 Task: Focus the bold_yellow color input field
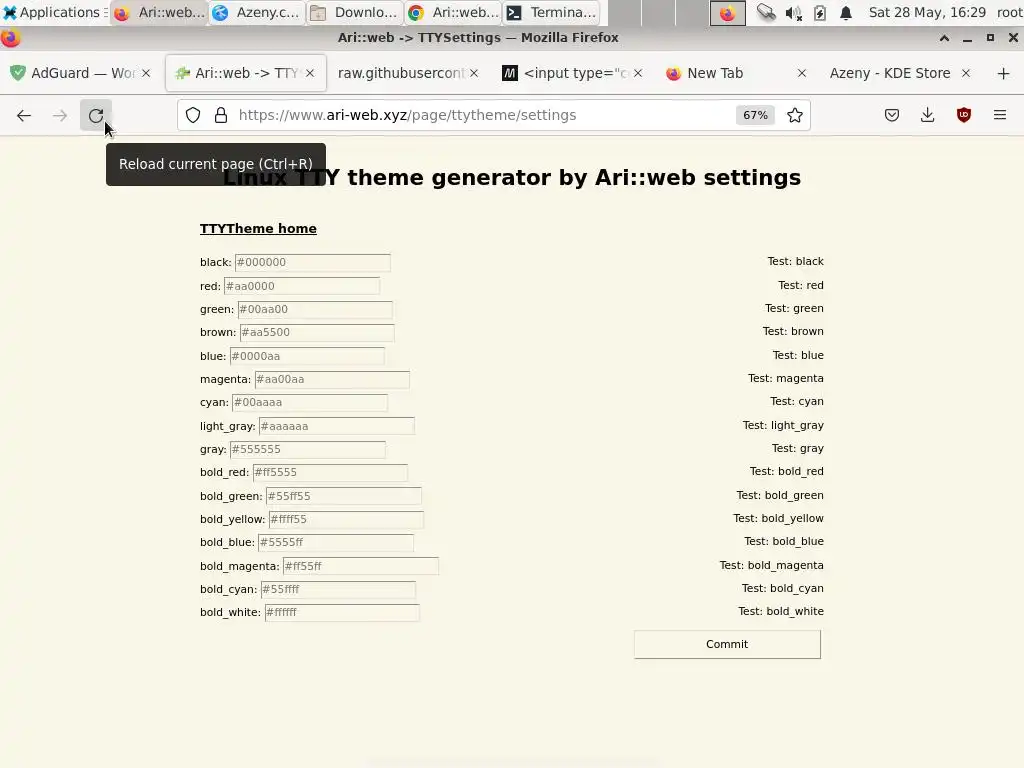coord(346,520)
